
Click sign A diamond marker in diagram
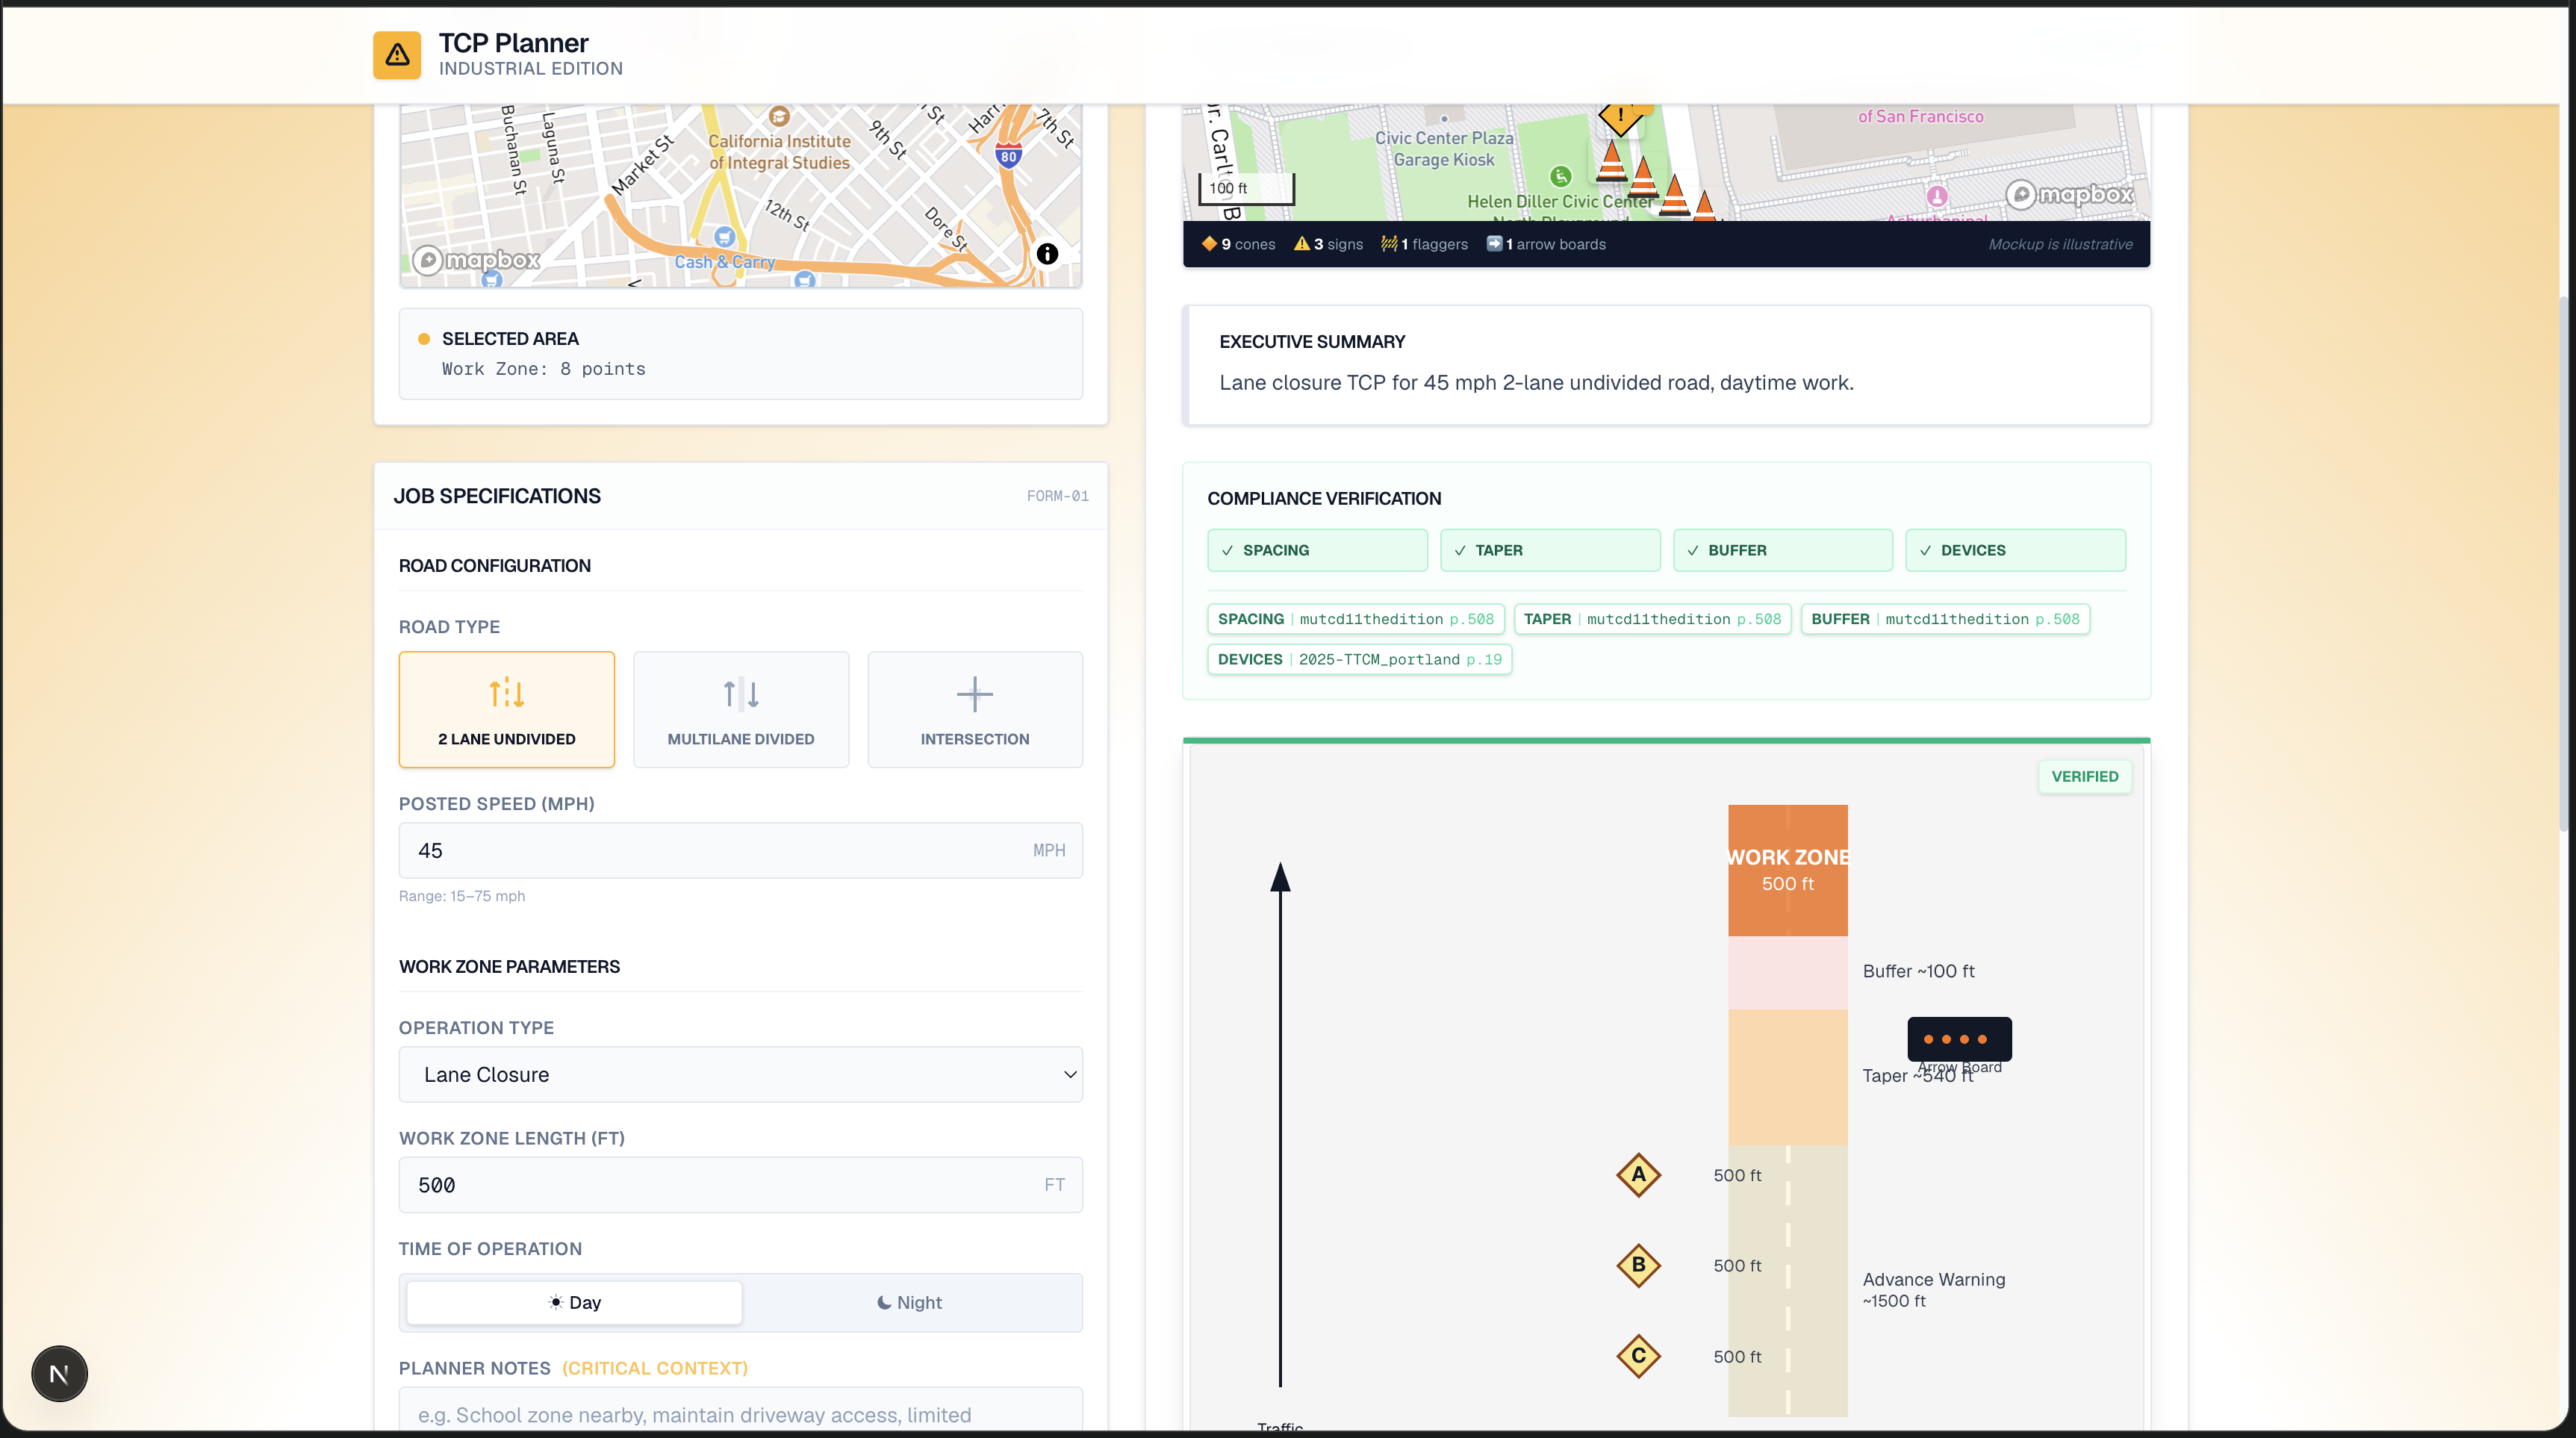pyautogui.click(x=1638, y=1174)
